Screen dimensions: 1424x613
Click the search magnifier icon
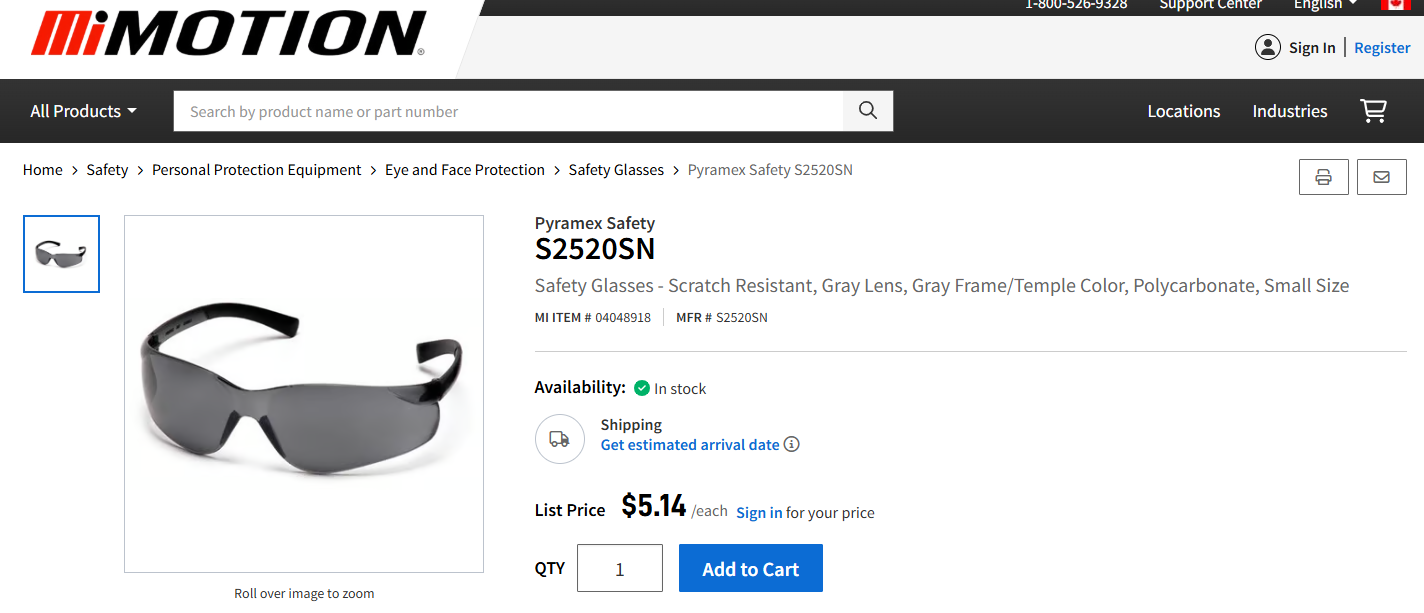point(867,111)
